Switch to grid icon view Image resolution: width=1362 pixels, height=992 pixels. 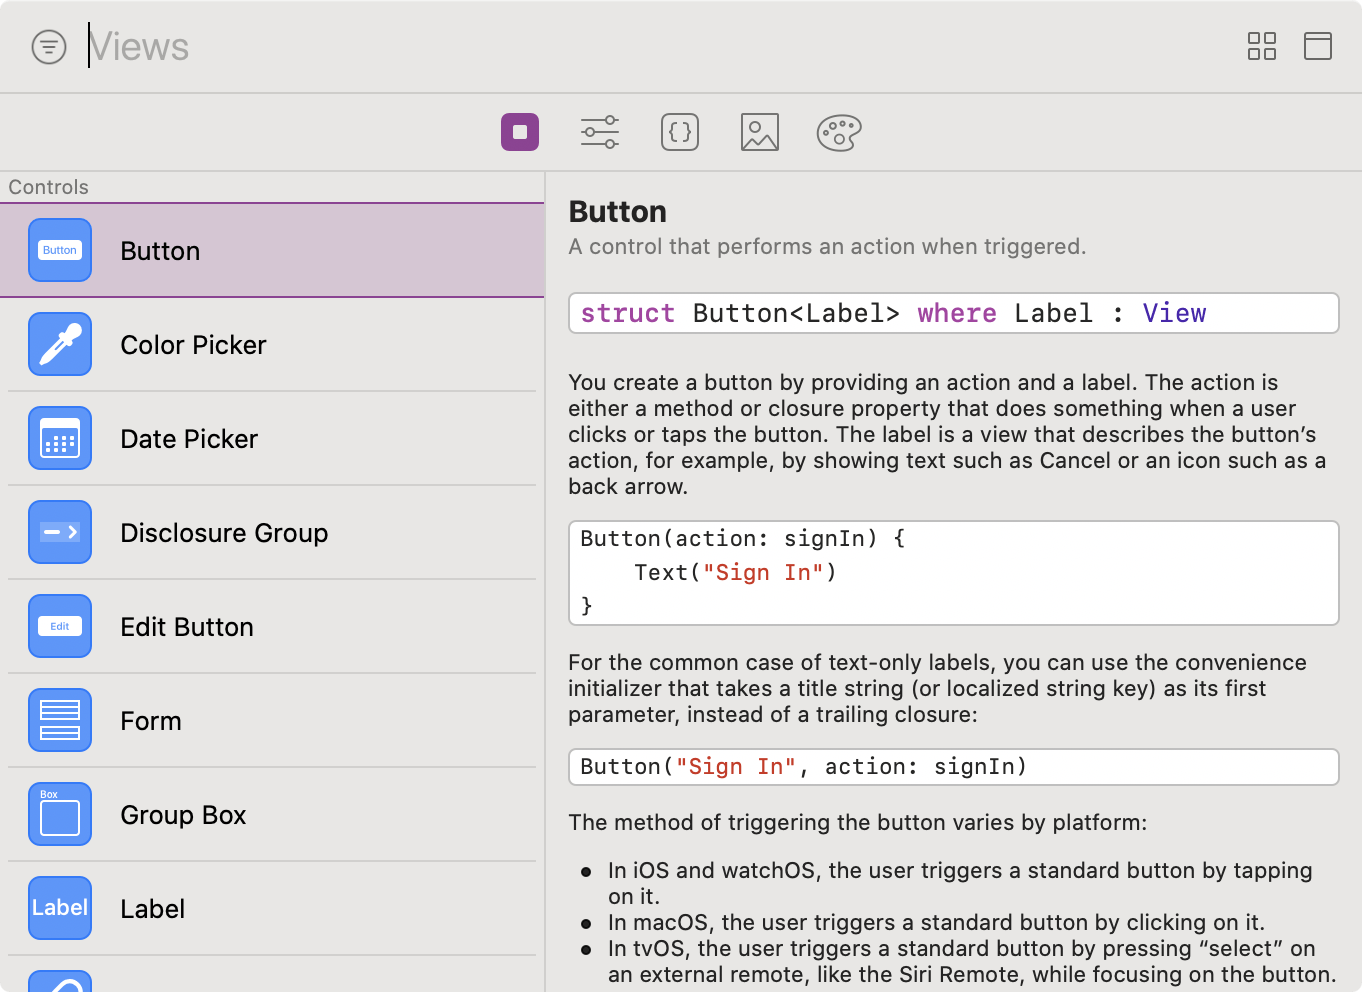[1262, 46]
